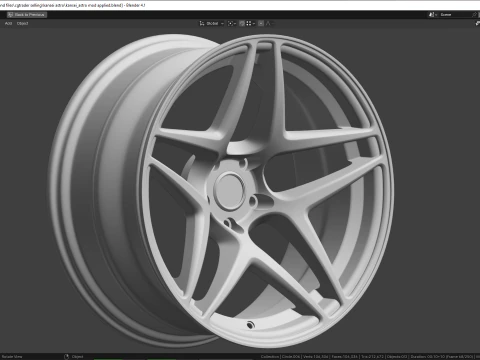This screenshot has height=360, width=480.
Task: Click the mouse icon beside the status bar Object label
Action: pos(66,357)
